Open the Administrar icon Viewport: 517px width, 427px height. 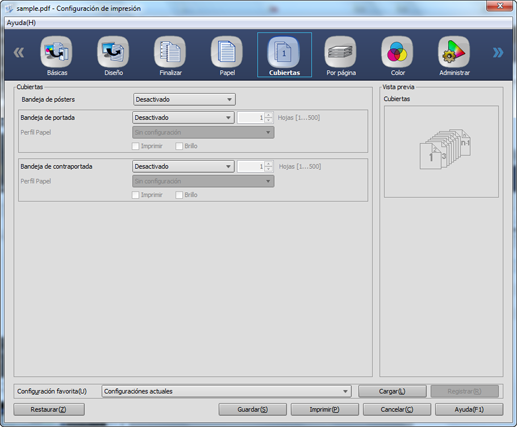coord(454,56)
